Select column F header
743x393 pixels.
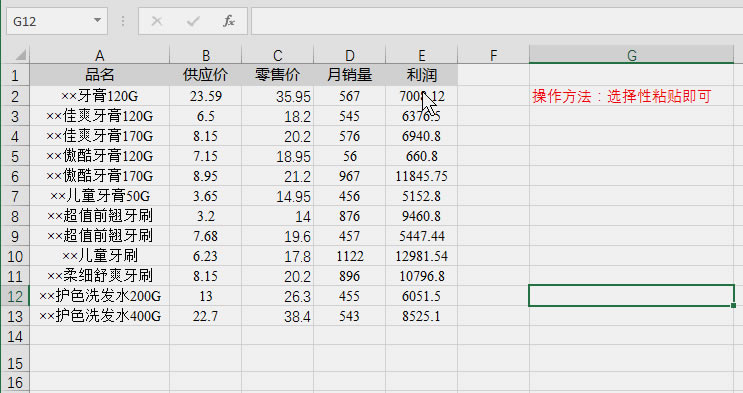(x=493, y=55)
